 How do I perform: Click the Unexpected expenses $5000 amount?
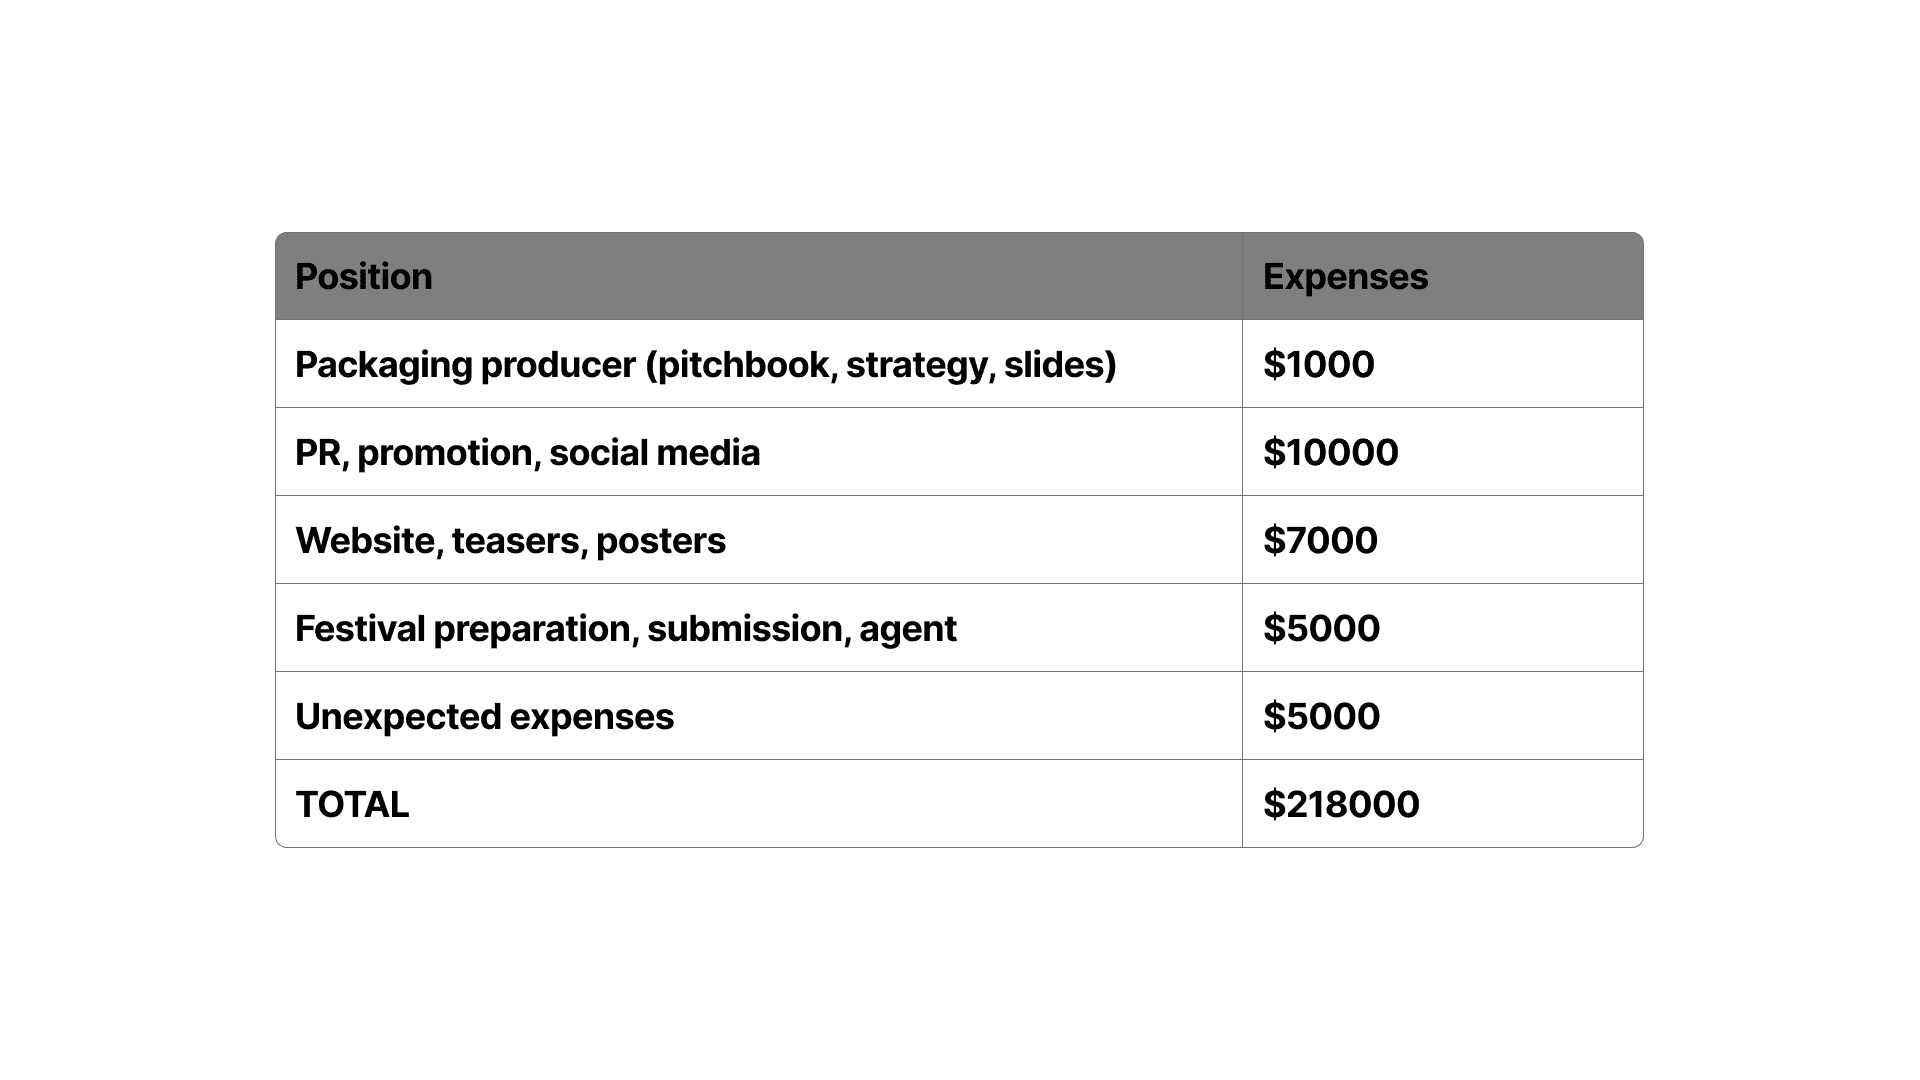(1321, 717)
